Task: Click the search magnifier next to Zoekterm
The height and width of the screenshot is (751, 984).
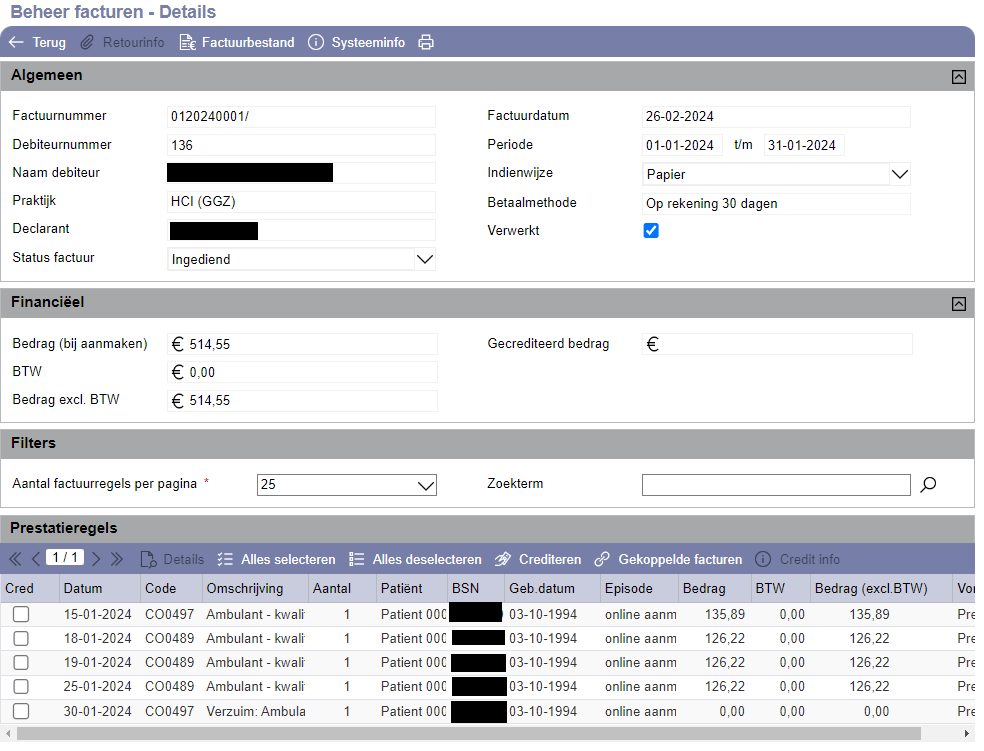Action: click(928, 485)
